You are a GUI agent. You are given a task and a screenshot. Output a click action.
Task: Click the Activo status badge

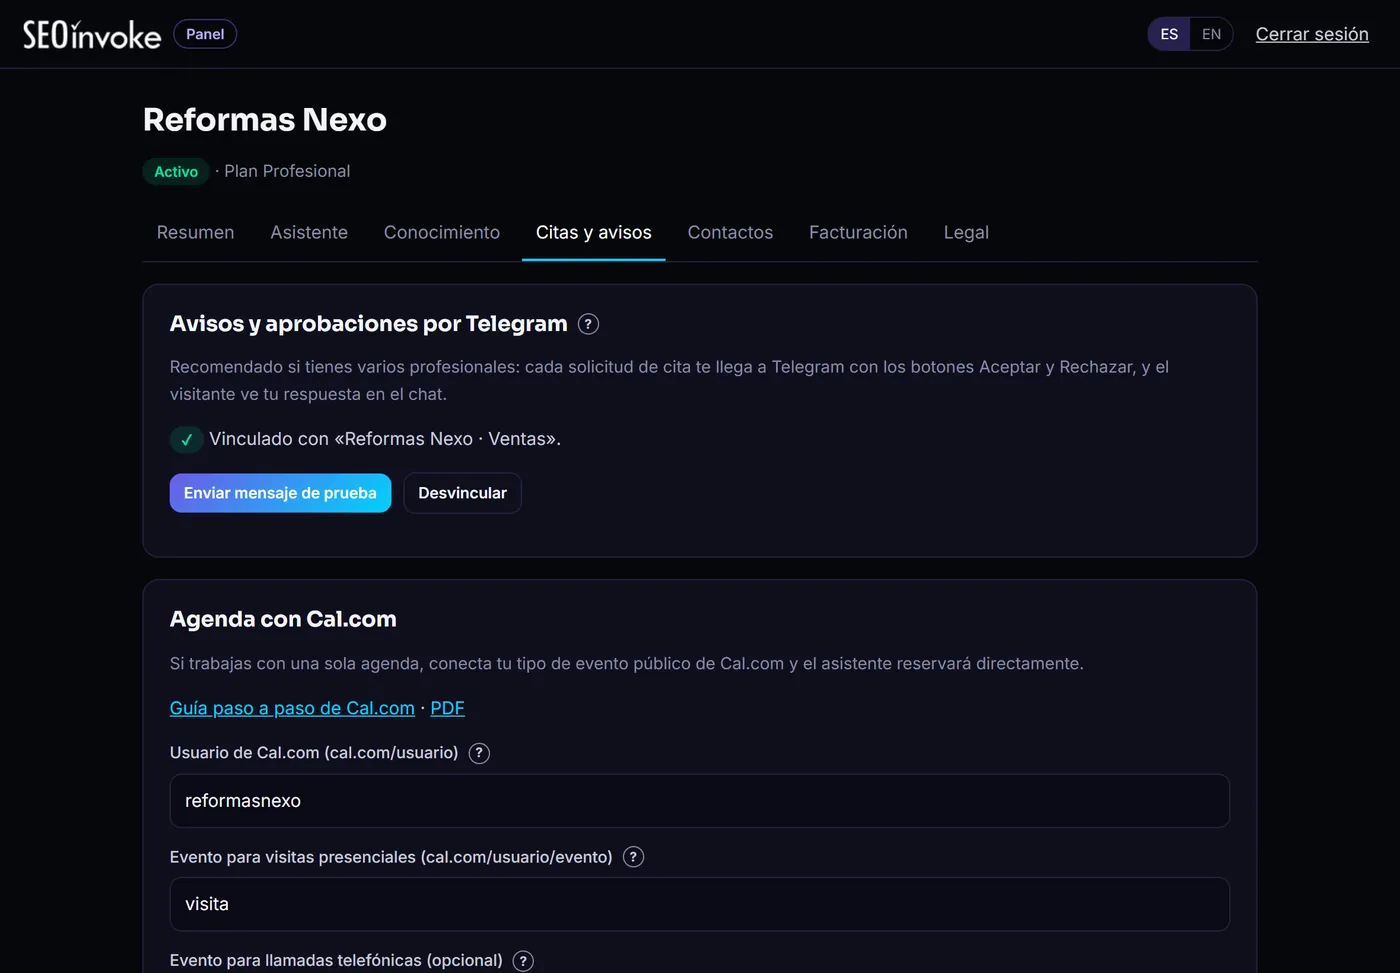point(176,172)
